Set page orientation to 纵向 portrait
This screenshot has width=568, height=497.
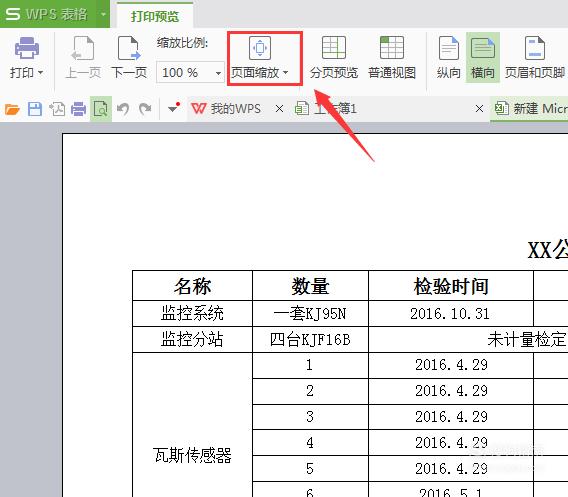click(x=448, y=58)
